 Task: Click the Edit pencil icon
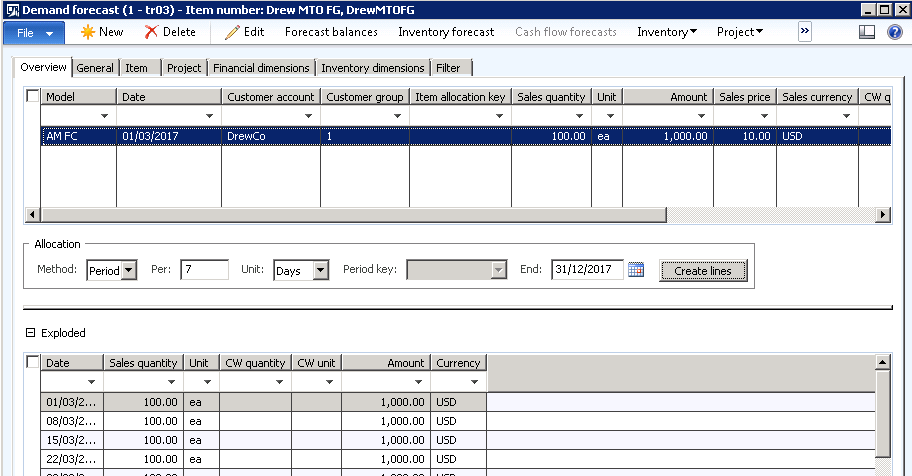coord(232,32)
